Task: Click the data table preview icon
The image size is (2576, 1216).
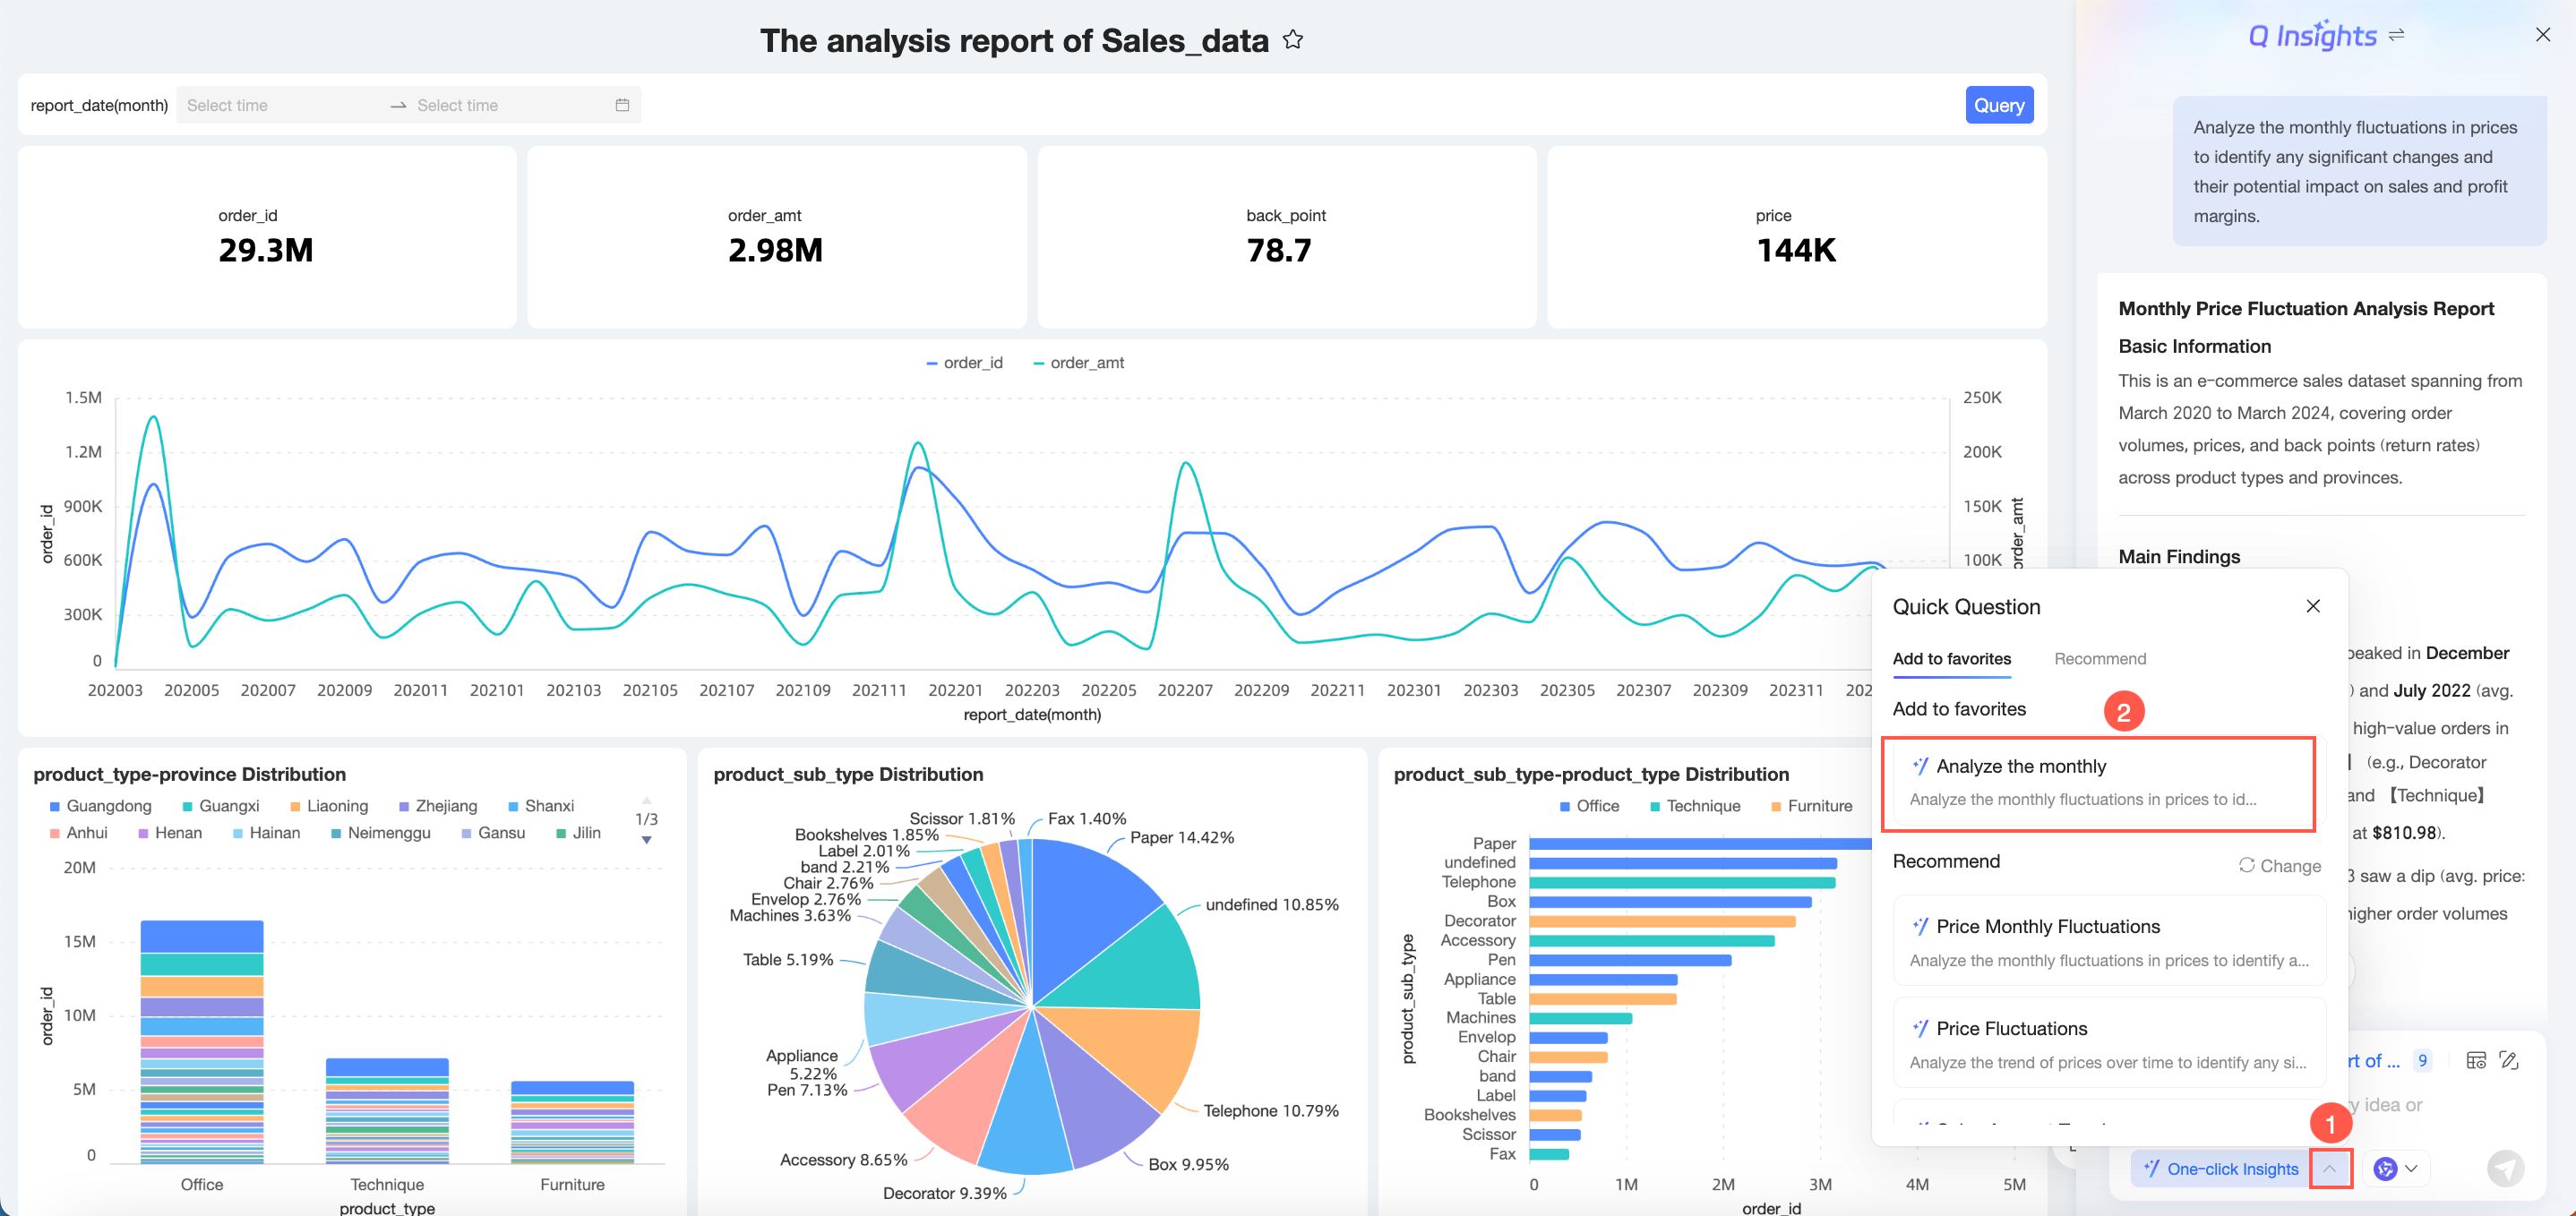Action: pyautogui.click(x=2476, y=1061)
